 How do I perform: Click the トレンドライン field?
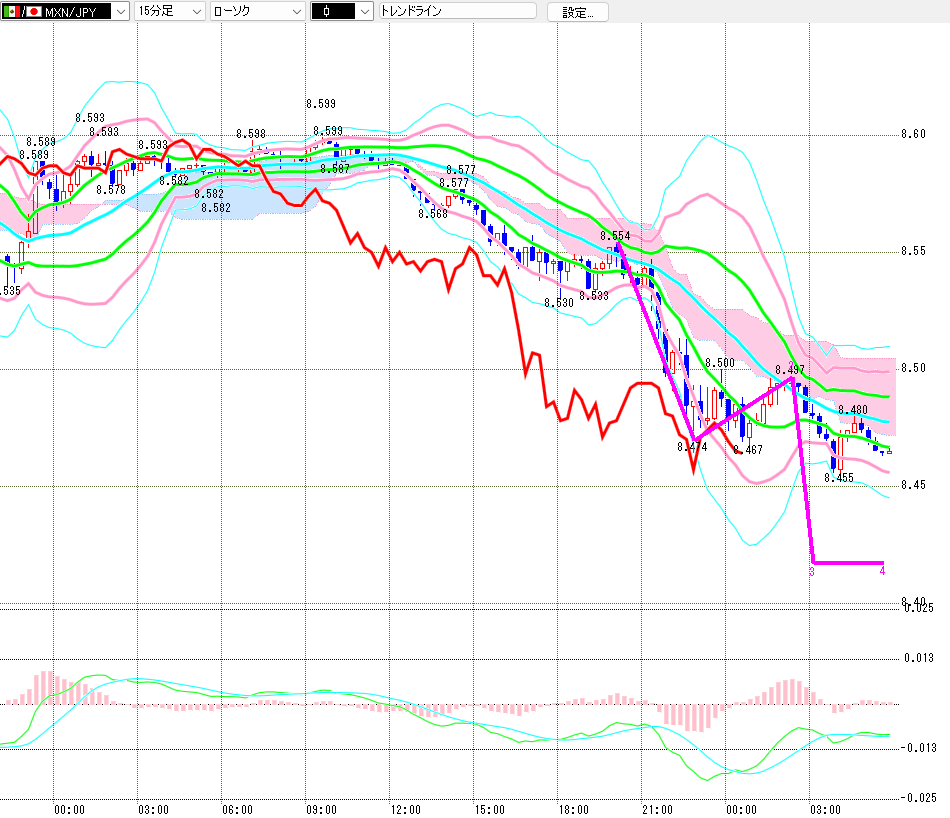coord(457,11)
